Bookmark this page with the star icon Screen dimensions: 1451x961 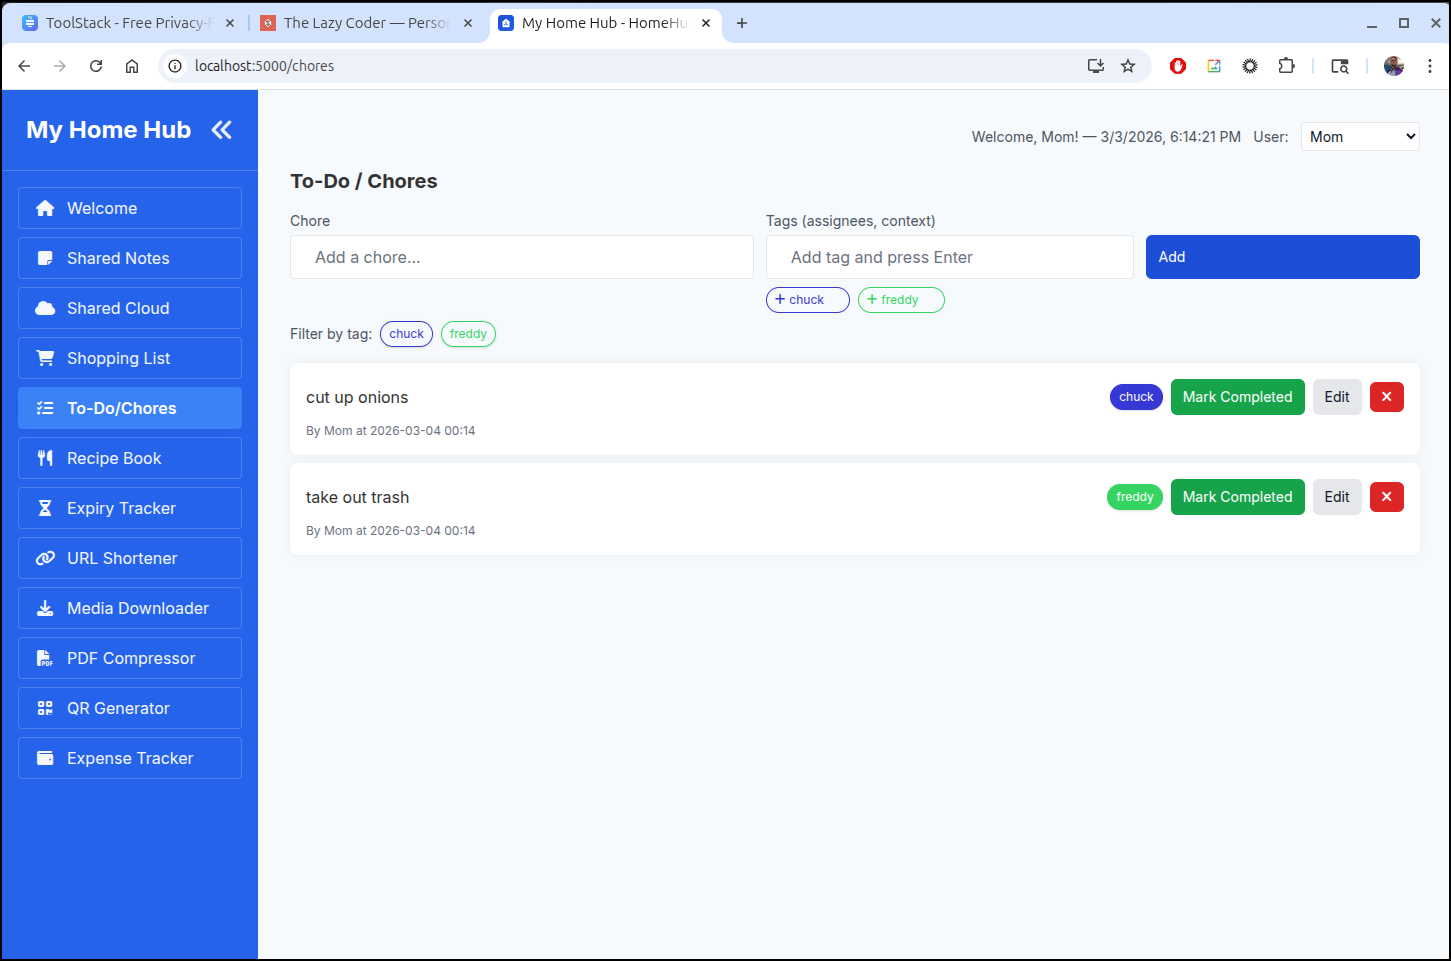[1128, 66]
